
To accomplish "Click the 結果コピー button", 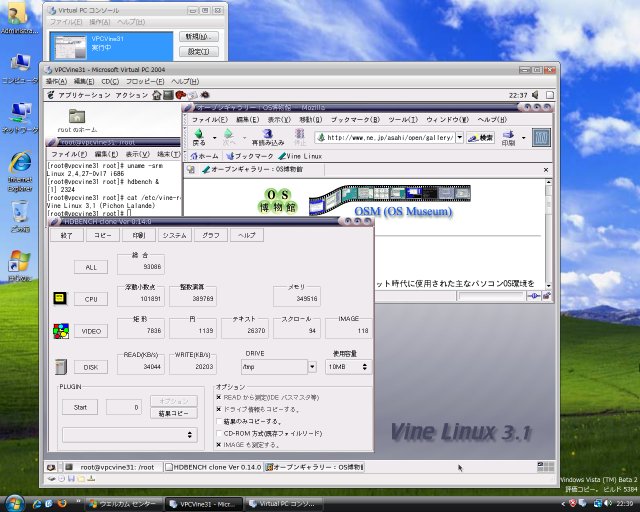I will (x=174, y=413).
